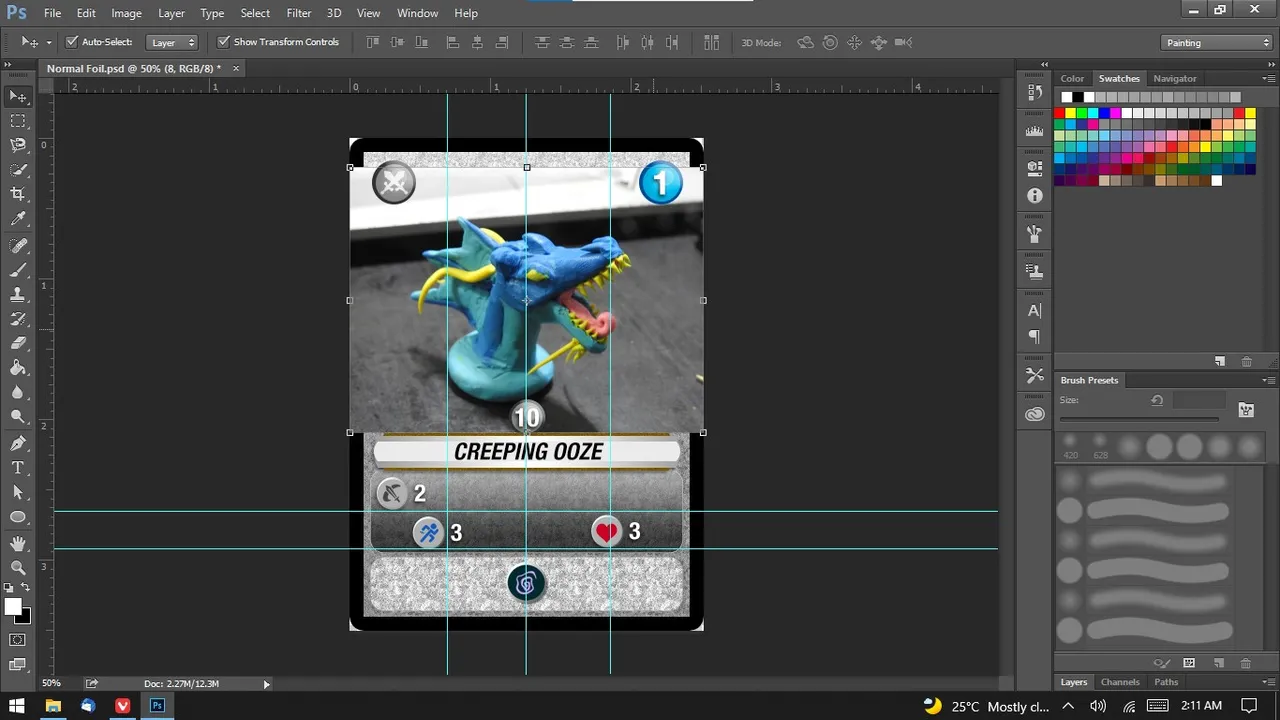Open the Brush Presets panel flyout menu
This screenshot has height=720, width=1280.
tap(1268, 380)
